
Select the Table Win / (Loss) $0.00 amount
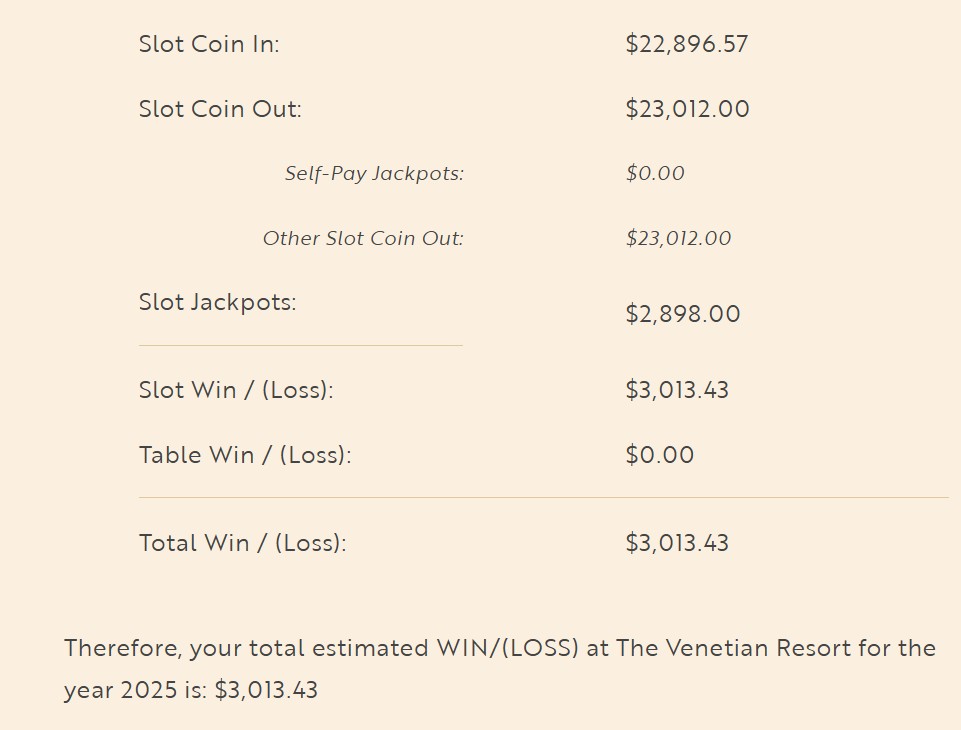(x=659, y=455)
